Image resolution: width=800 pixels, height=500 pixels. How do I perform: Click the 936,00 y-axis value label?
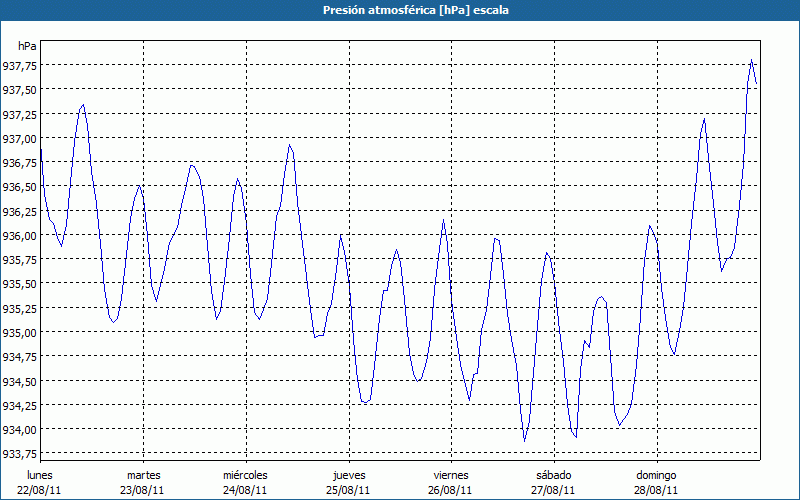(20, 236)
